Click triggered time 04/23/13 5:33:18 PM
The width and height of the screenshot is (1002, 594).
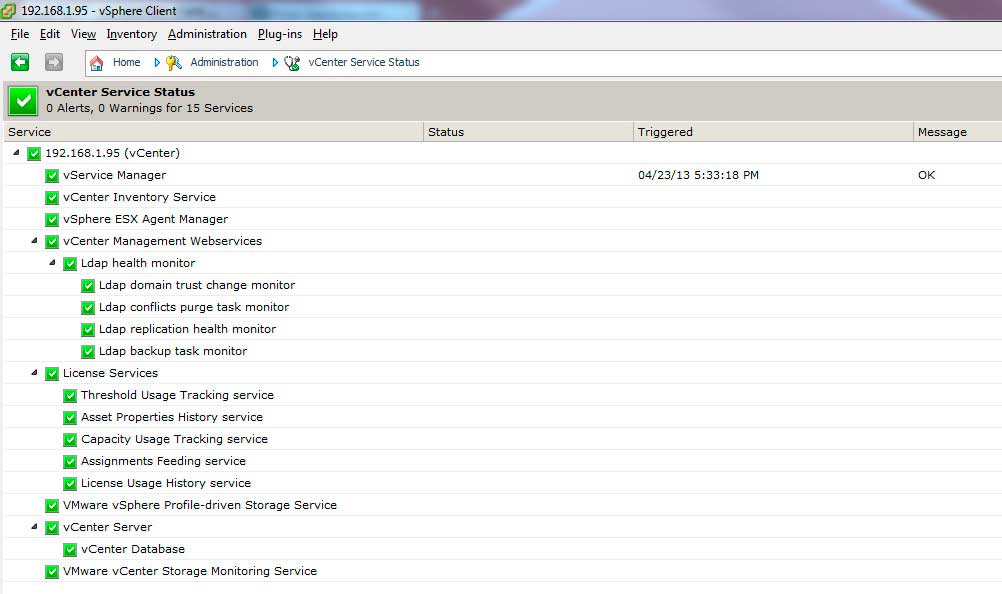pyautogui.click(x=698, y=175)
